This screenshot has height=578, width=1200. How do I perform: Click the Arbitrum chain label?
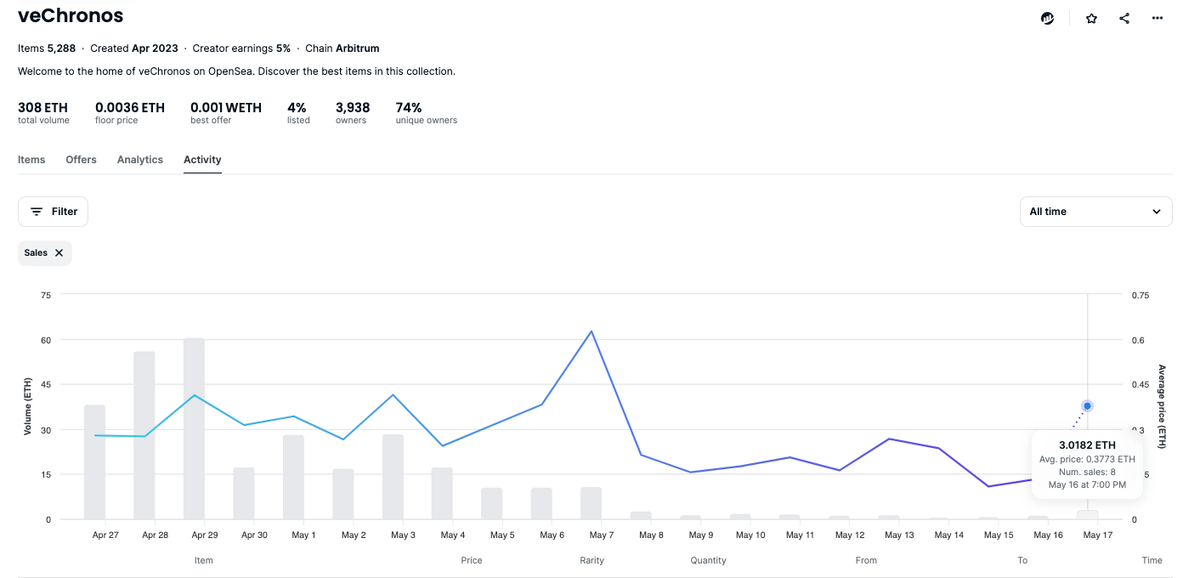(x=357, y=48)
